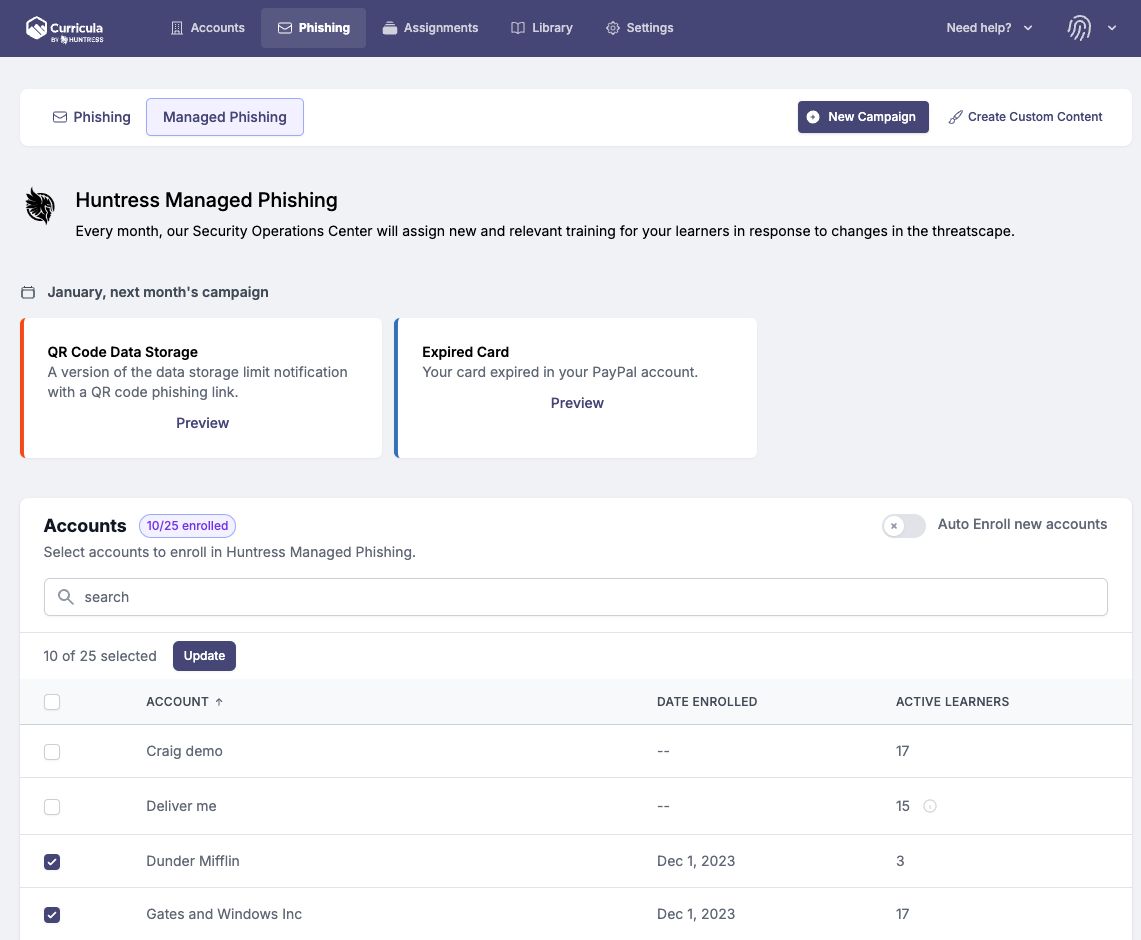1141x940 pixels.
Task: Preview the QR Code Data Storage campaign
Action: tap(202, 423)
